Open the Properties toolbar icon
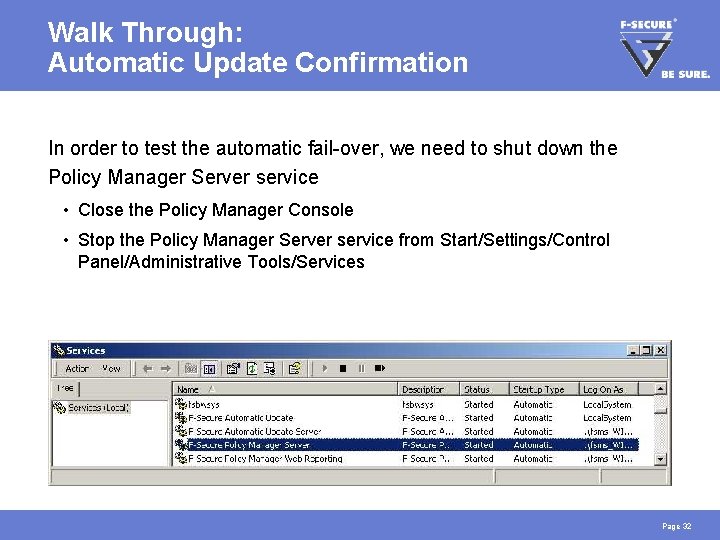This screenshot has height=540, width=720. click(x=233, y=368)
